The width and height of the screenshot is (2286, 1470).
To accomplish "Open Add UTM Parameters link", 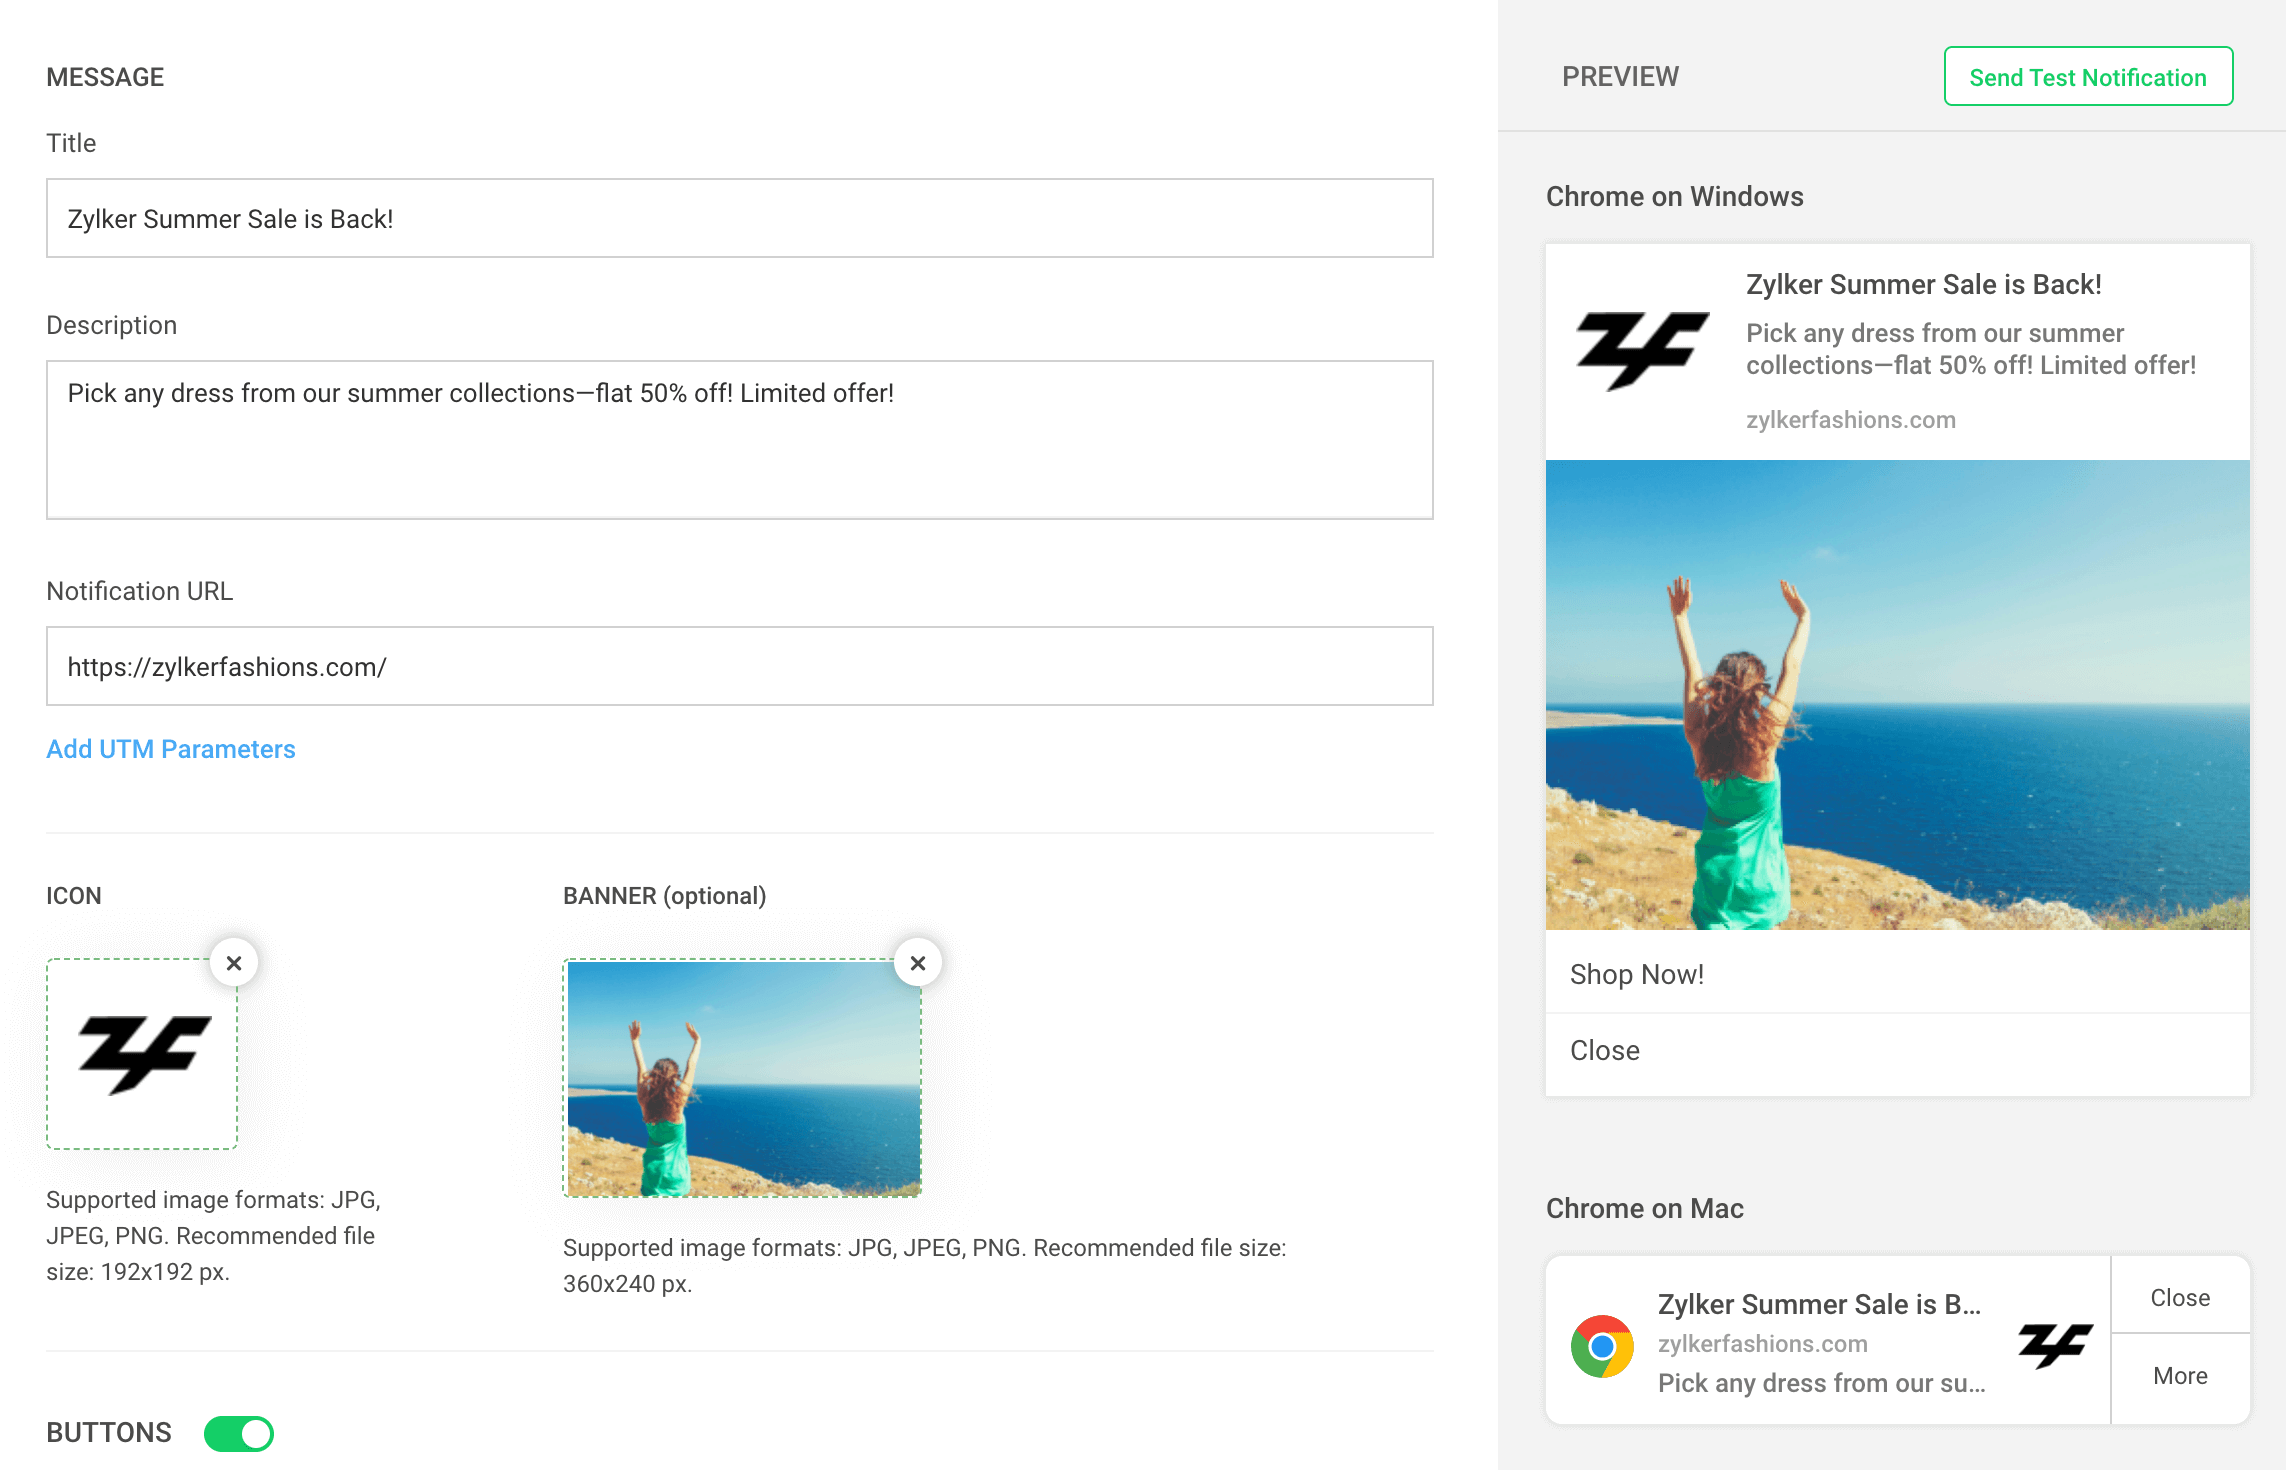I will [x=171, y=749].
